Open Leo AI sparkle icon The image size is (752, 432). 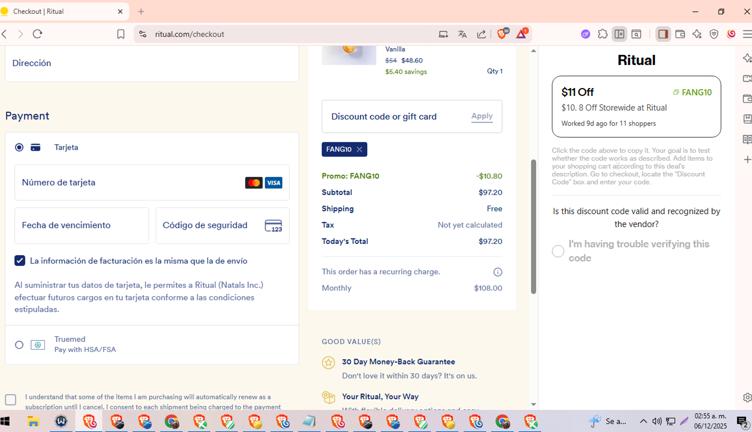click(697, 34)
